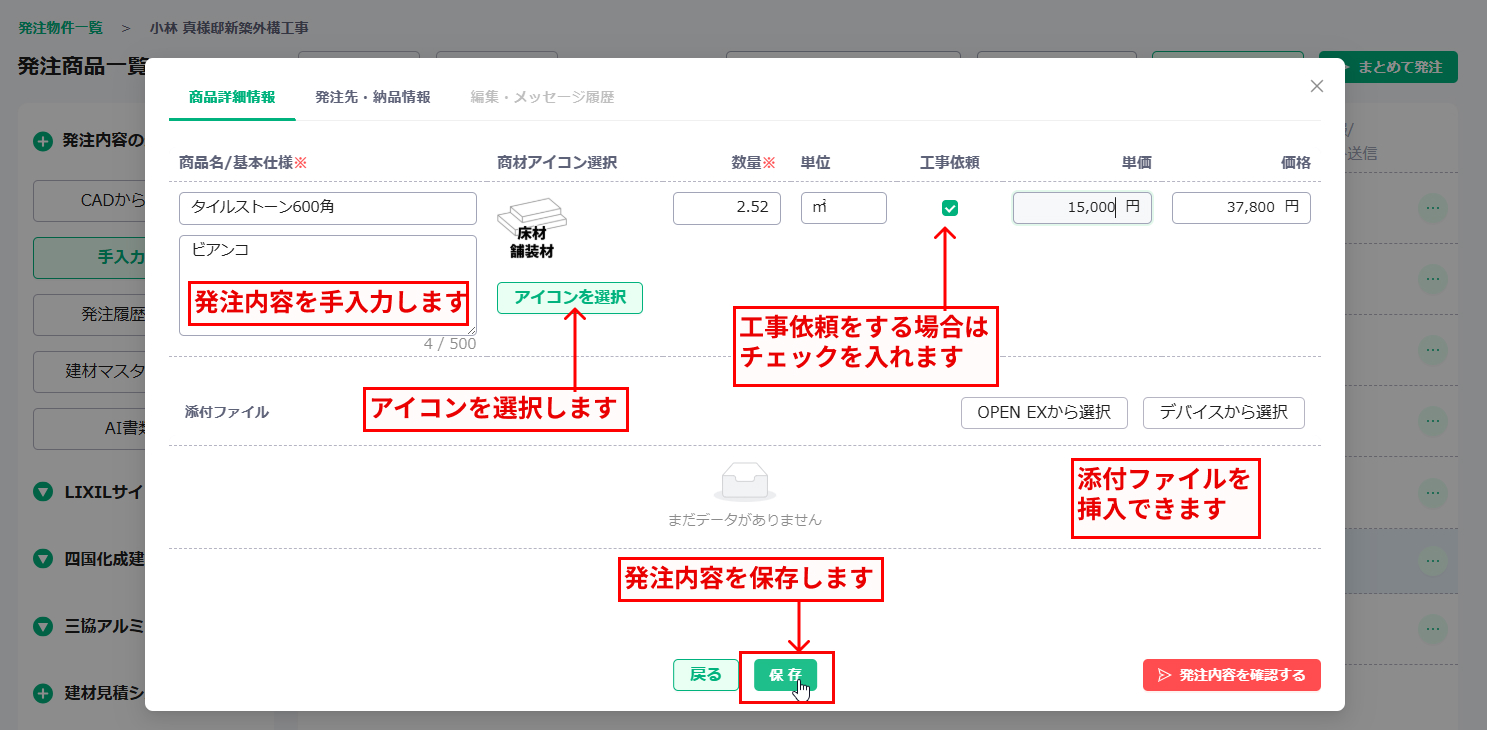Click unit price field 15,000 円
Viewport: 1487px width, 730px height.
pyautogui.click(x=1082, y=208)
